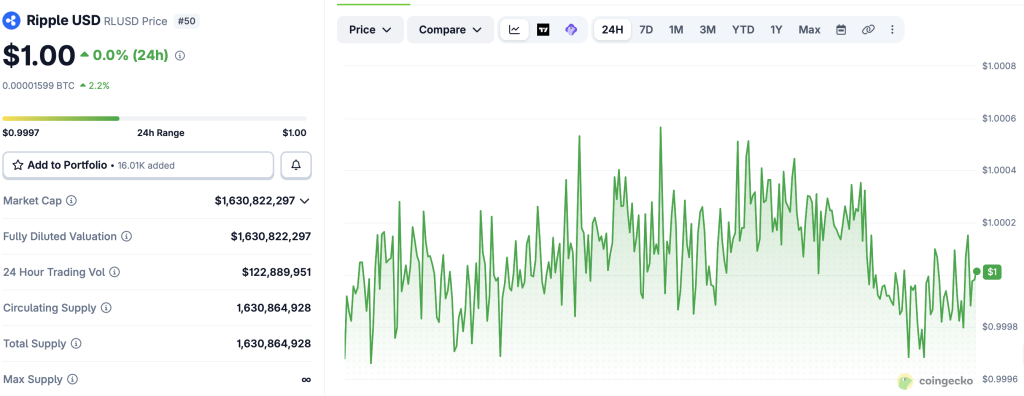Click the Max Supply infinity symbol
The height and width of the screenshot is (396, 1024).
306,379
